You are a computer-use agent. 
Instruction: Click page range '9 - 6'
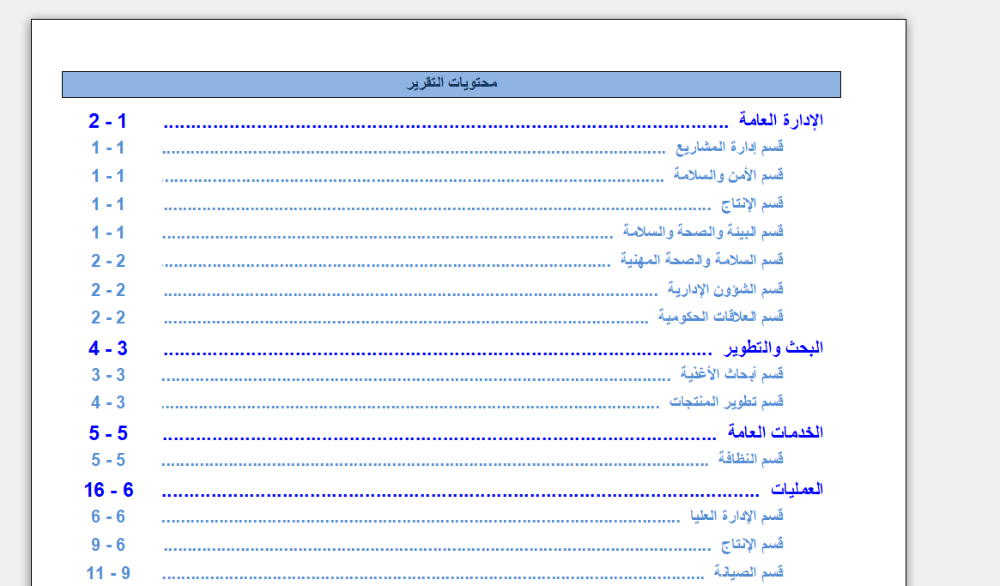point(108,545)
